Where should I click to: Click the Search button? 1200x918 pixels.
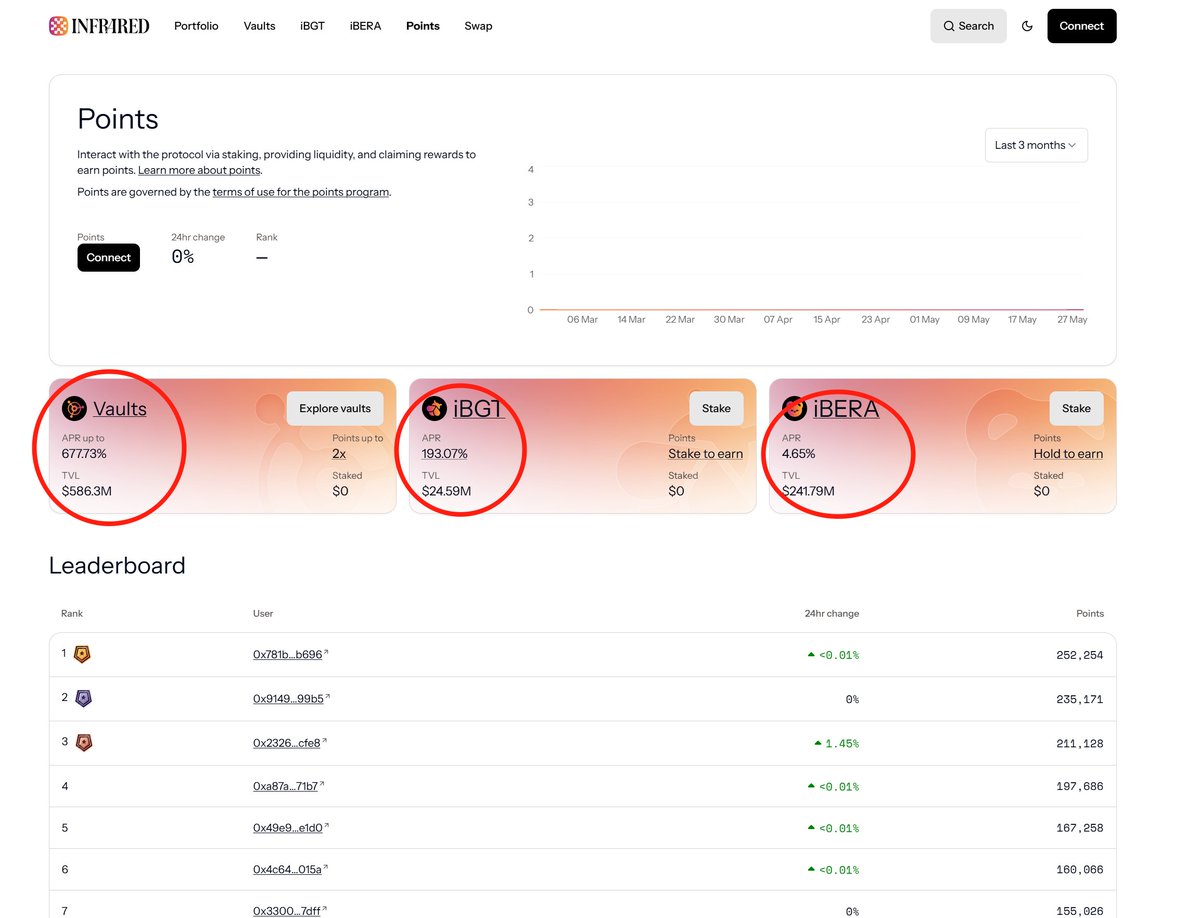tap(968, 26)
